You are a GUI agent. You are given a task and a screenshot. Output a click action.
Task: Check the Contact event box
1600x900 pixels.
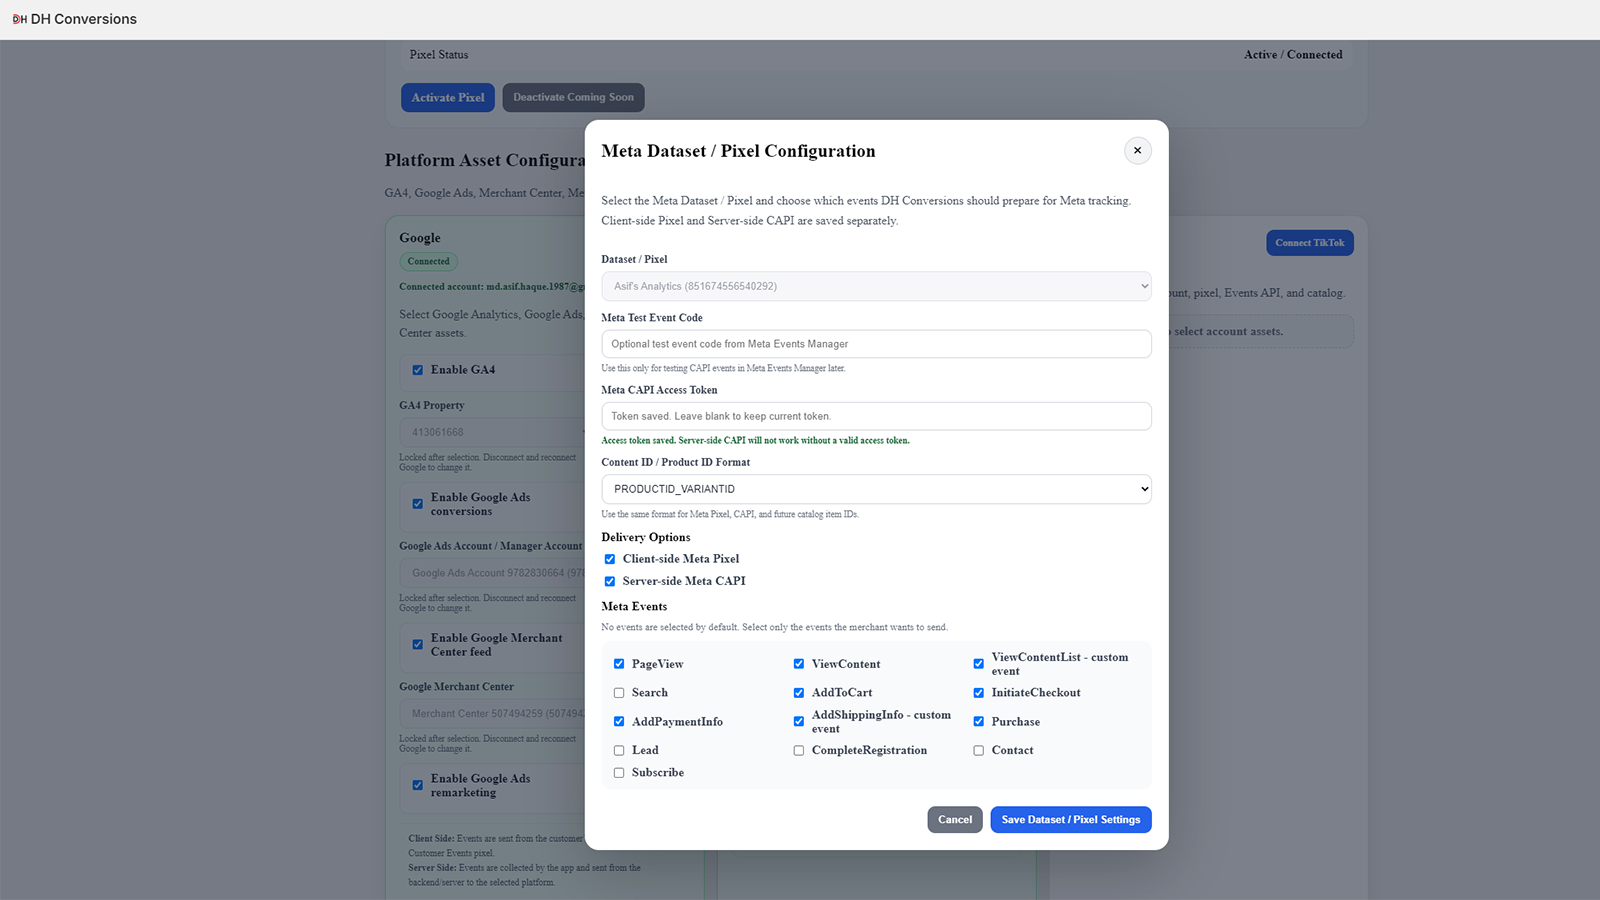[979, 750]
